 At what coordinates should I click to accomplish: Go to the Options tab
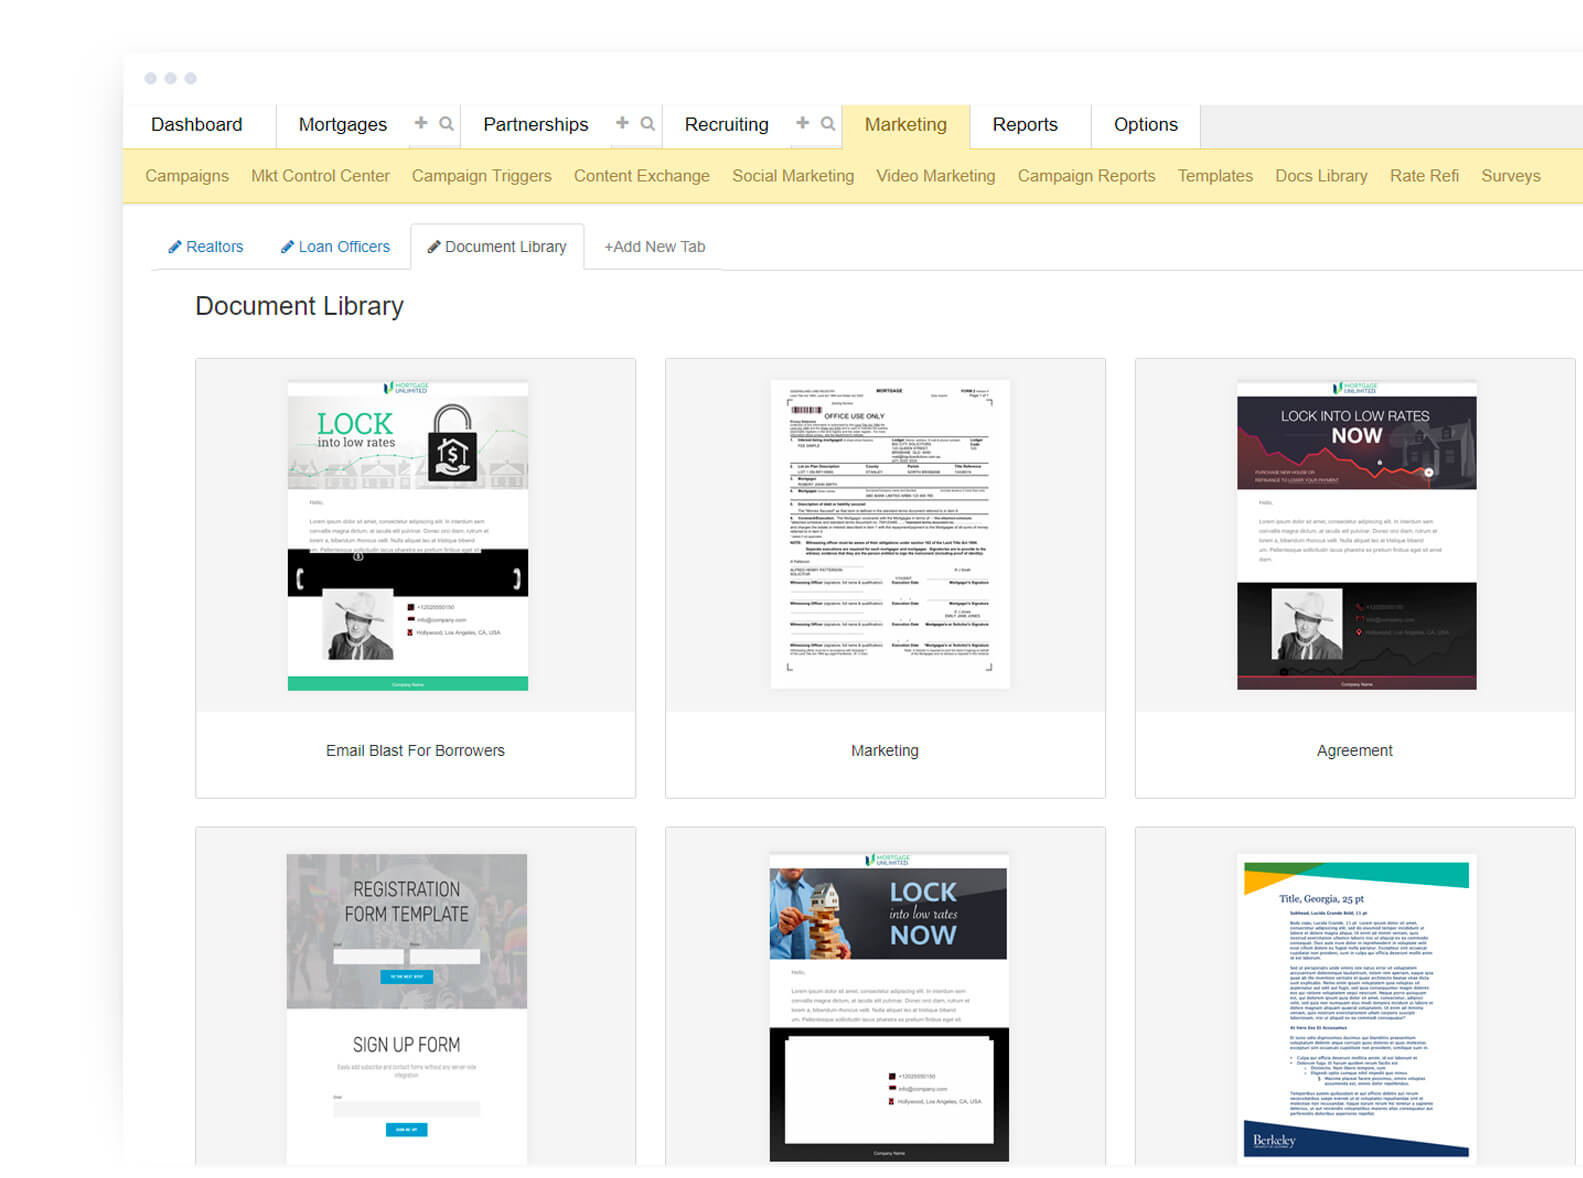tap(1145, 125)
